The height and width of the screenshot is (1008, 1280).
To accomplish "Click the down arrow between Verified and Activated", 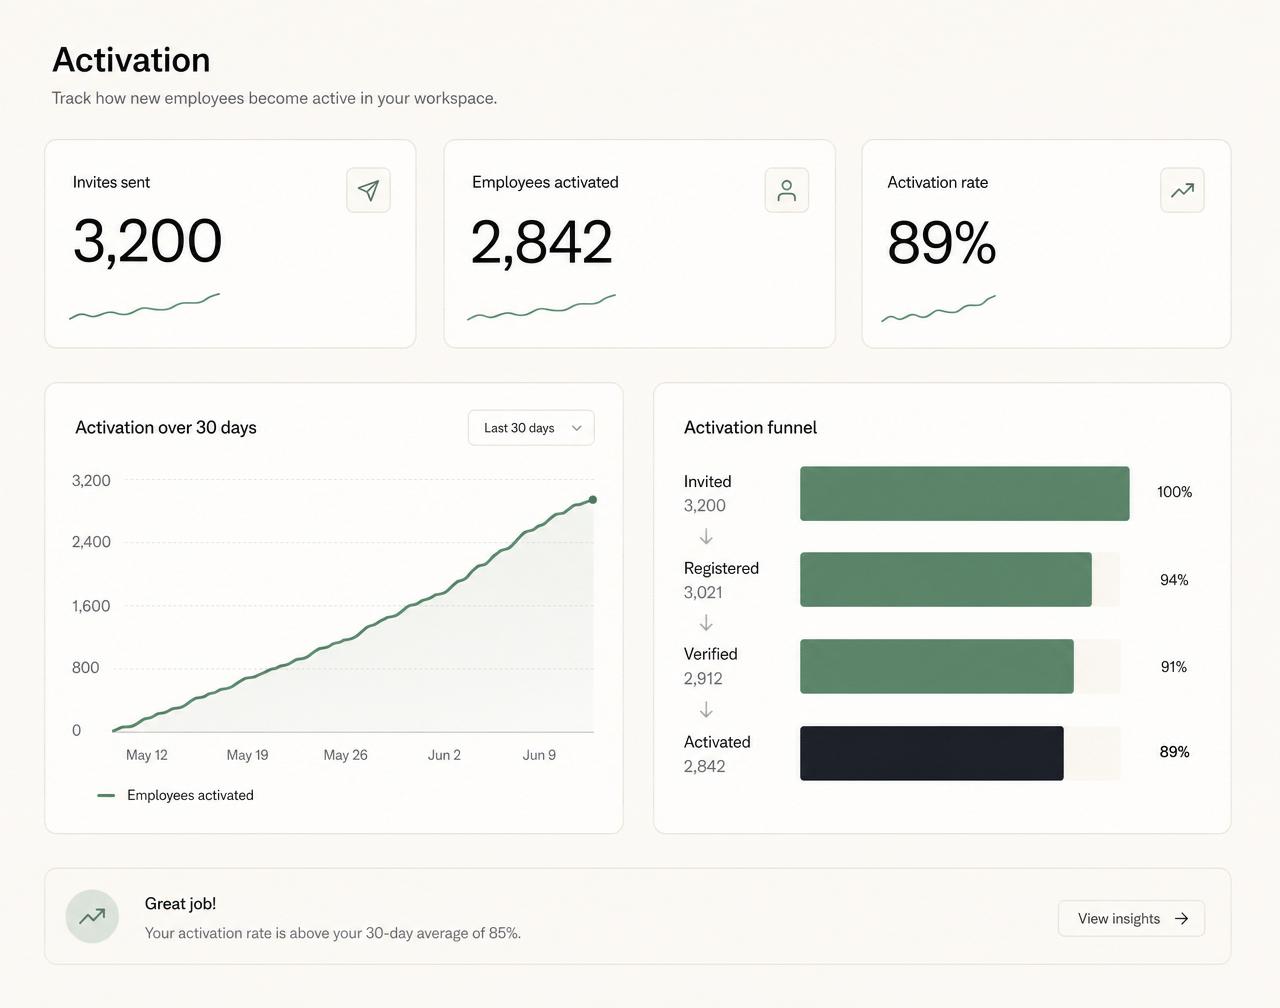I will coord(706,710).
